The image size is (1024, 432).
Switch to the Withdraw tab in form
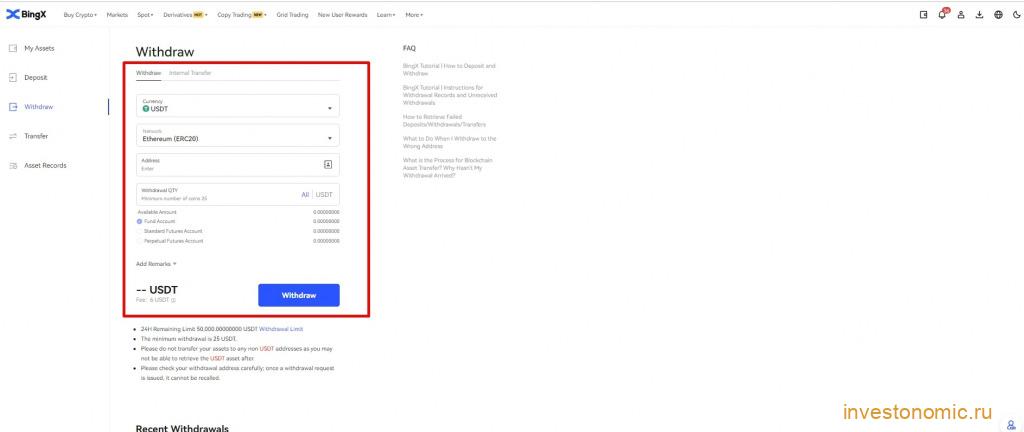pos(148,73)
